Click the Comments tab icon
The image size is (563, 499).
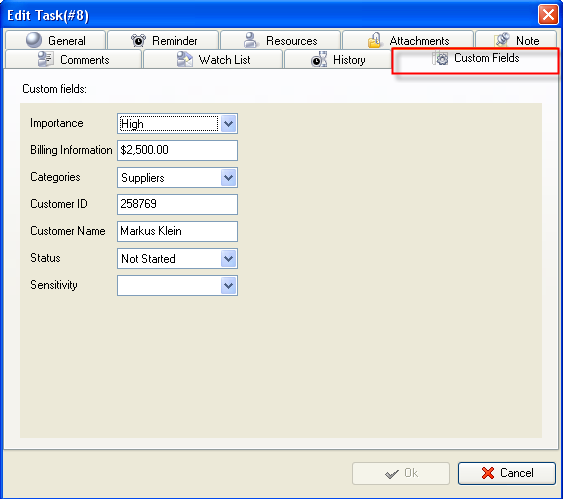(46, 59)
